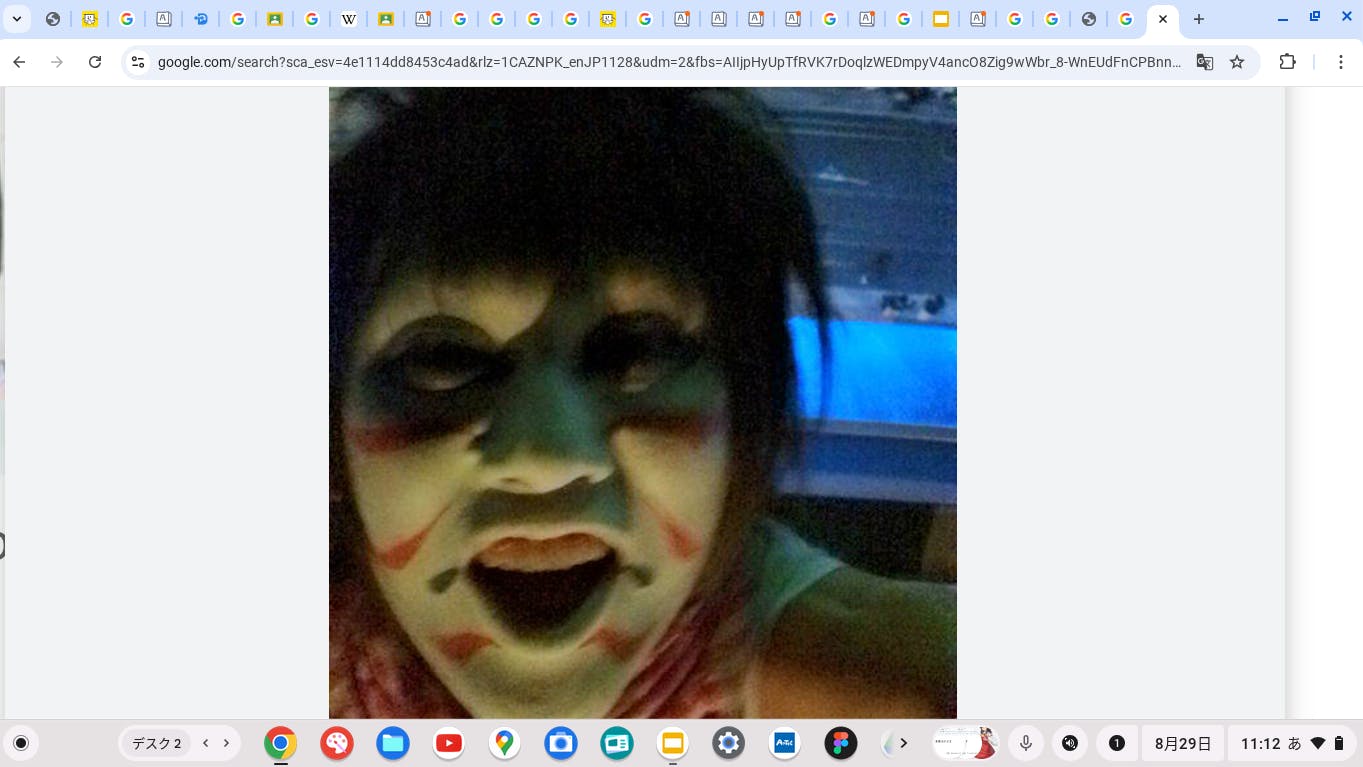Open a new browser tab
The width and height of the screenshot is (1363, 767).
pos(1199,19)
